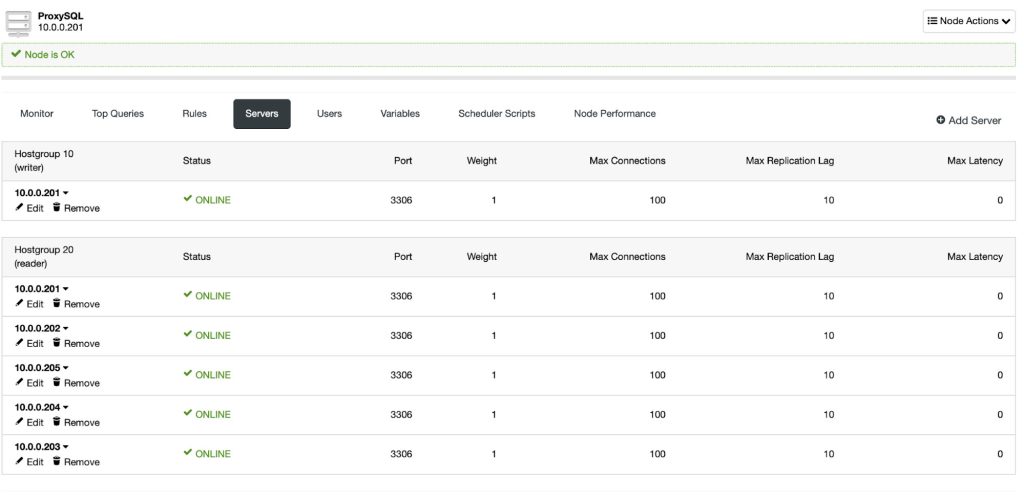Click Edit label for server 10.0.0.203
The height and width of the screenshot is (499, 1024).
(35, 462)
